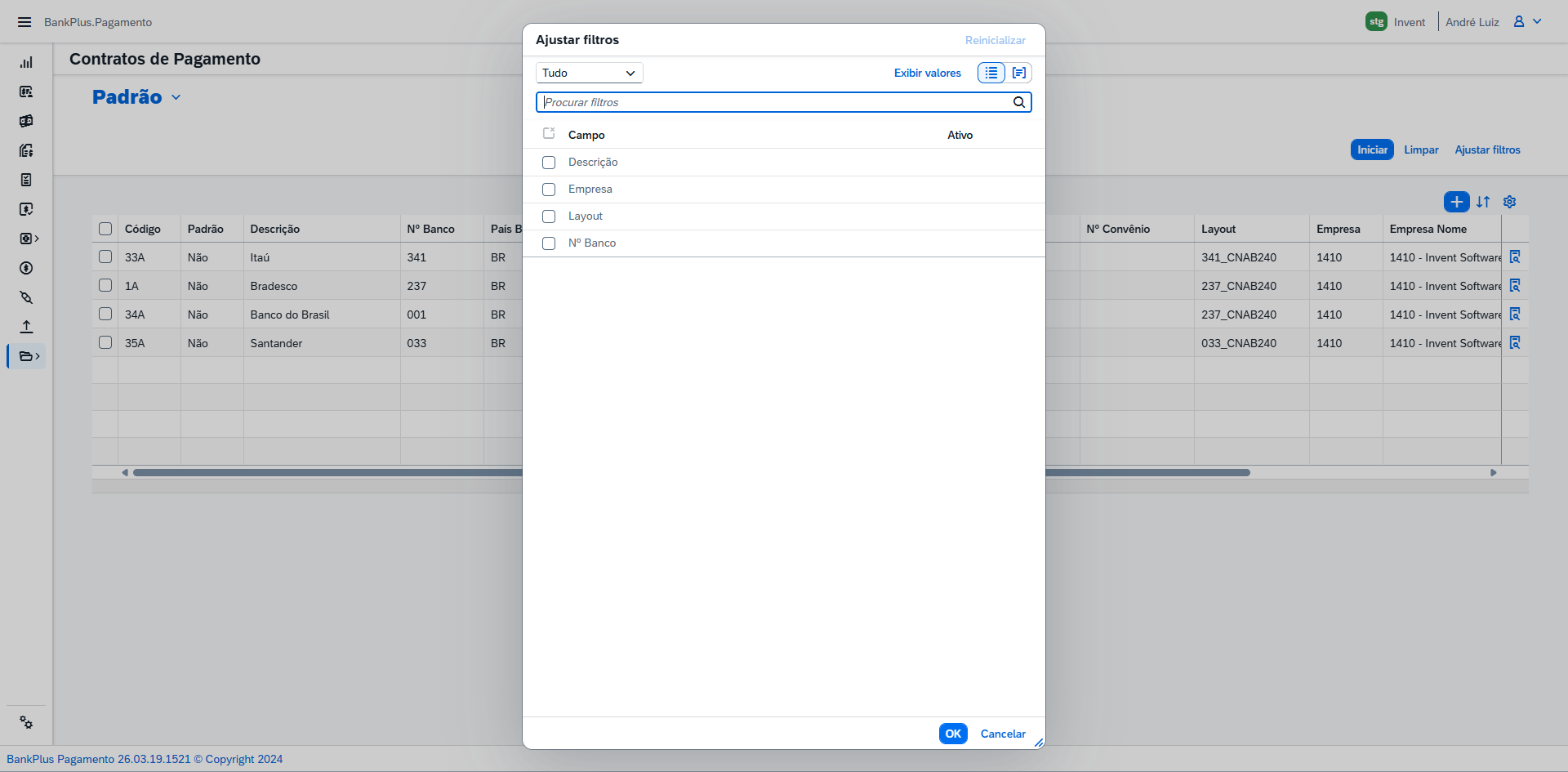Click Cancelar in the filter dialog
1568x772 pixels.
pyautogui.click(x=1003, y=734)
